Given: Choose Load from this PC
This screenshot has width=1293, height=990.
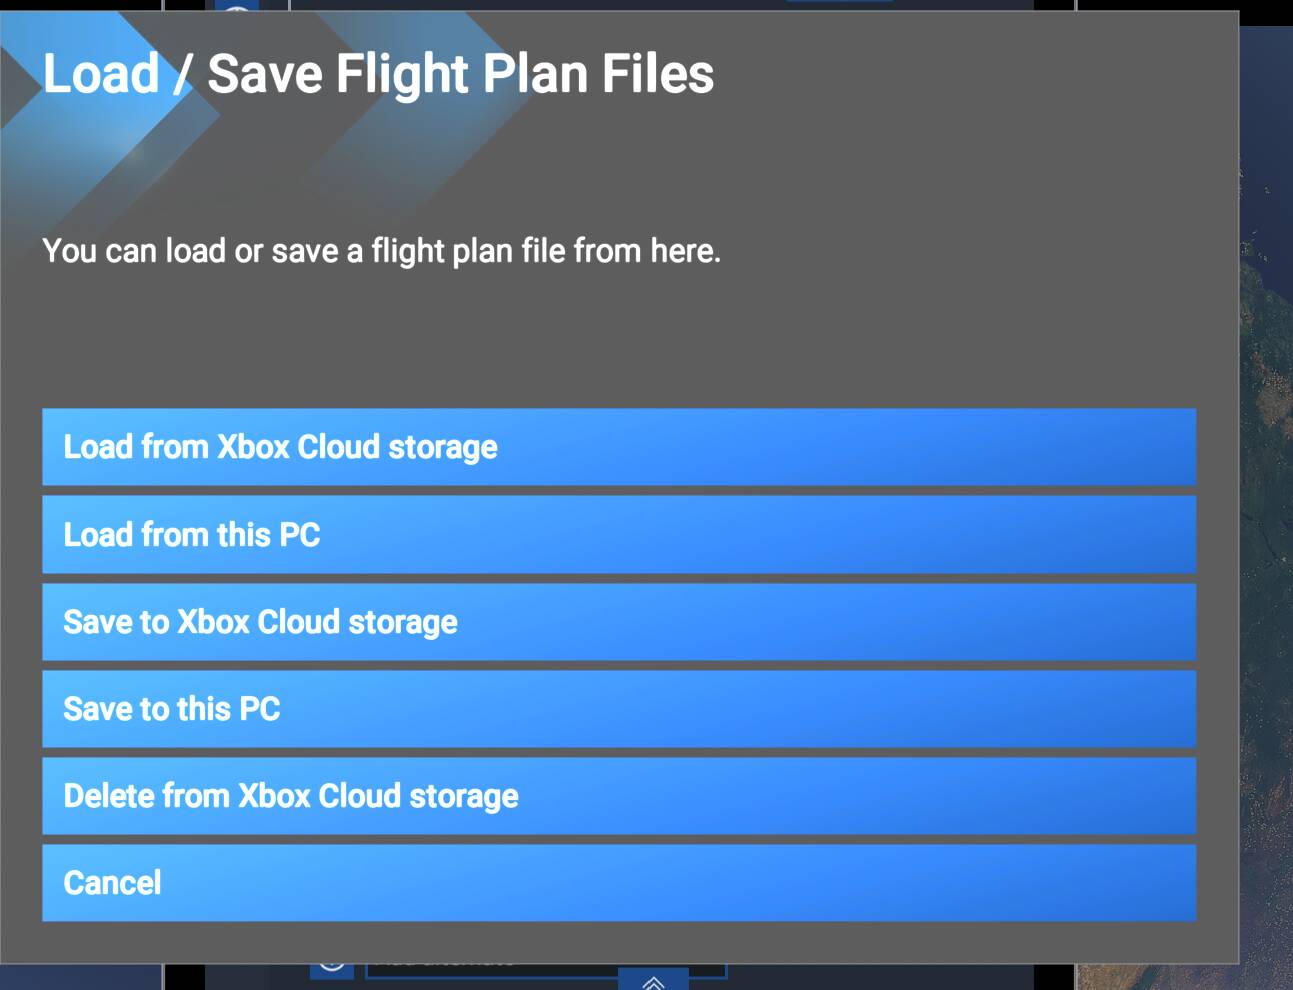Looking at the screenshot, I should [x=618, y=535].
